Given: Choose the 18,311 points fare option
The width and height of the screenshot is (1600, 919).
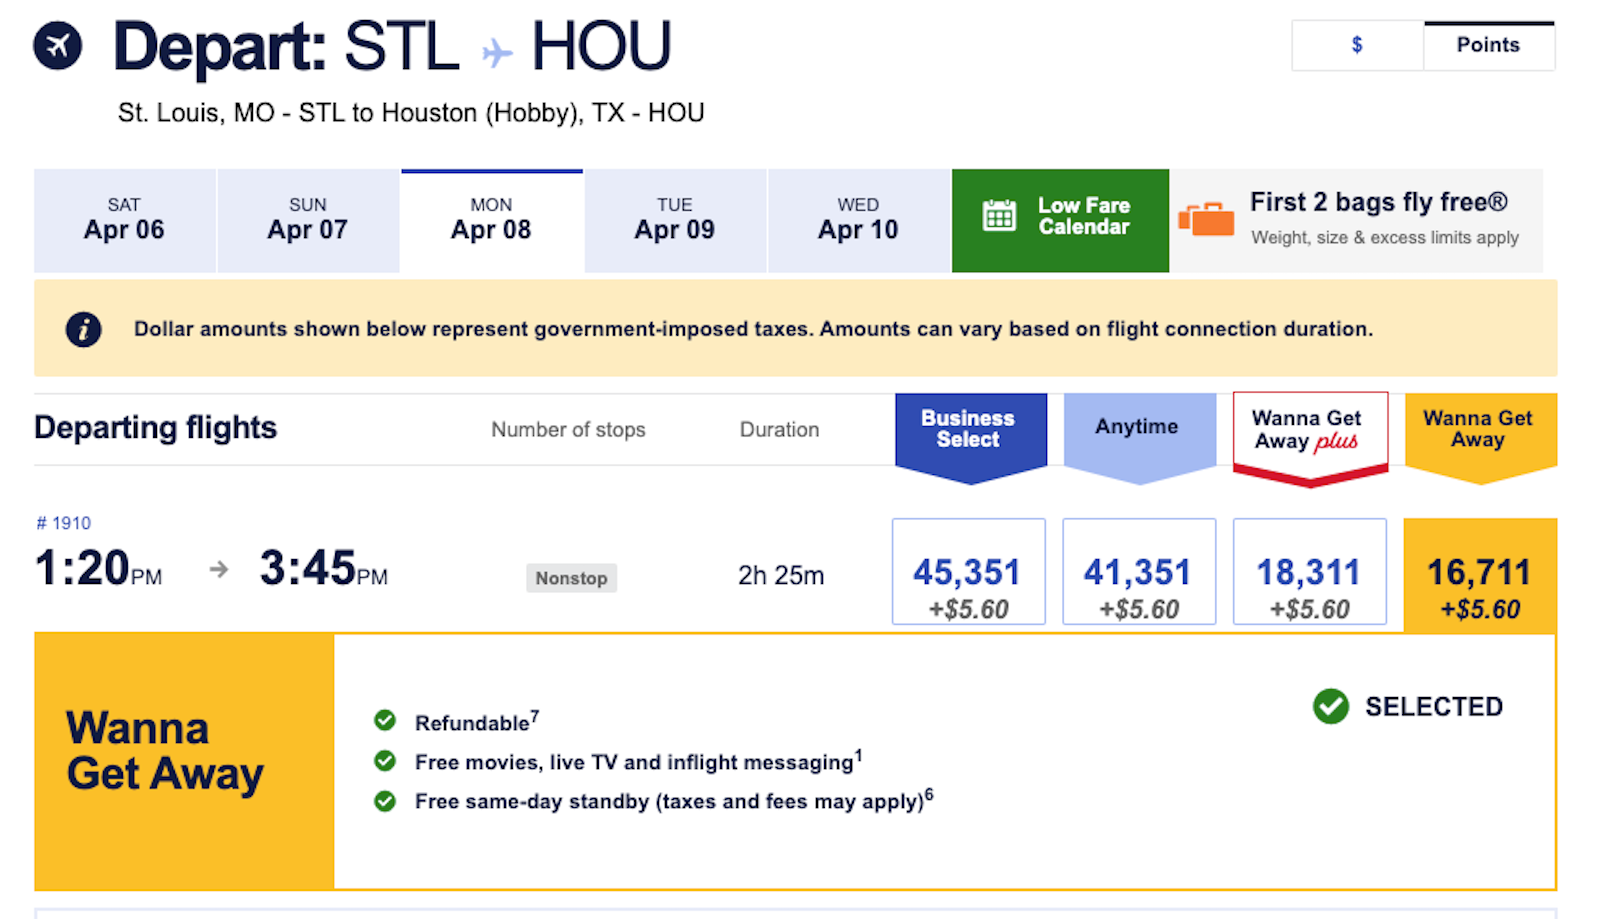Looking at the screenshot, I should 1309,572.
